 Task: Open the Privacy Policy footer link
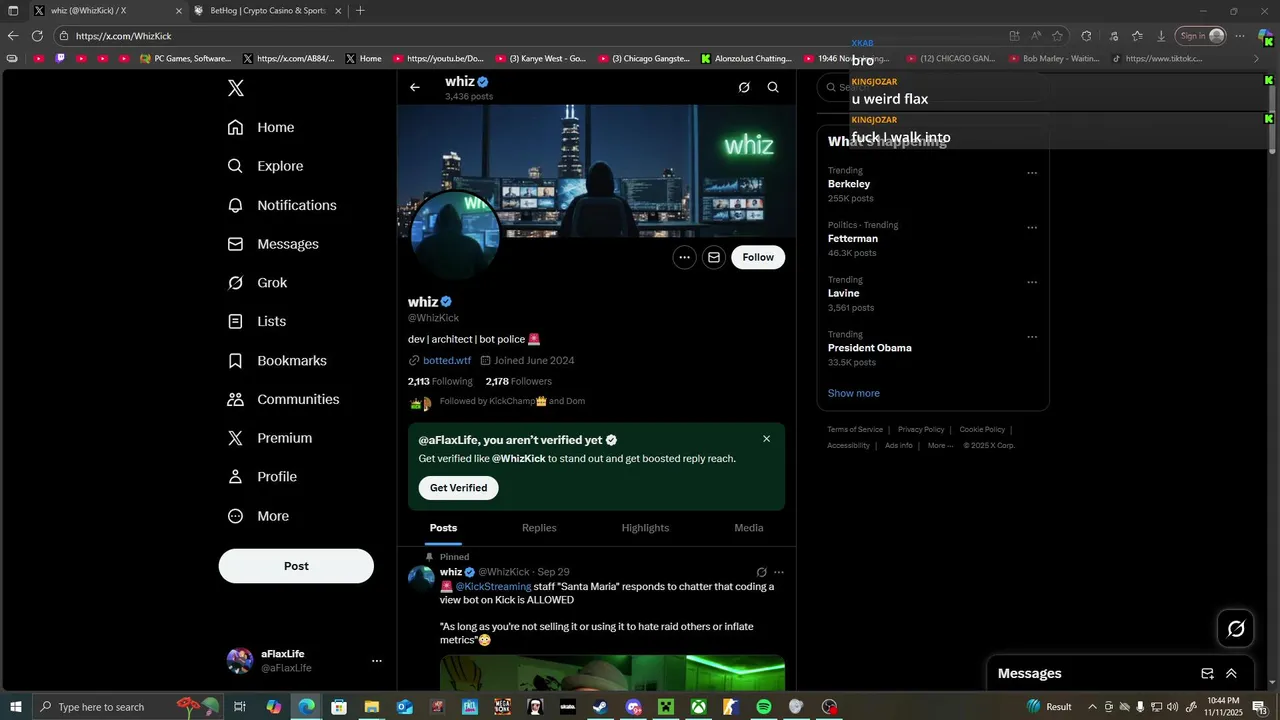[921, 429]
